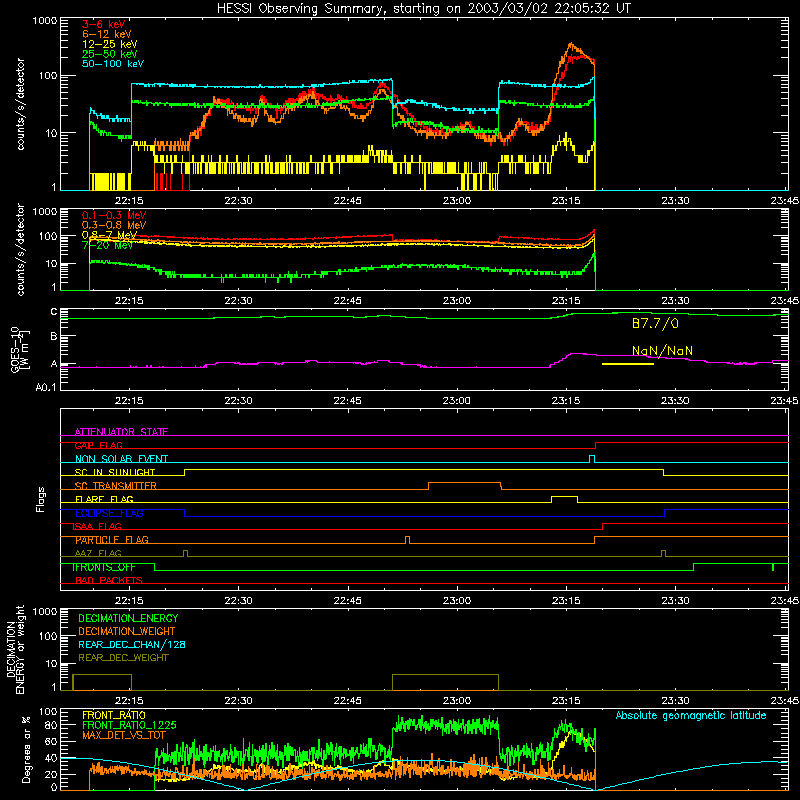Click the FRONT_RATIO_1225 legend label
This screenshot has width=800, height=800.
pos(129,725)
